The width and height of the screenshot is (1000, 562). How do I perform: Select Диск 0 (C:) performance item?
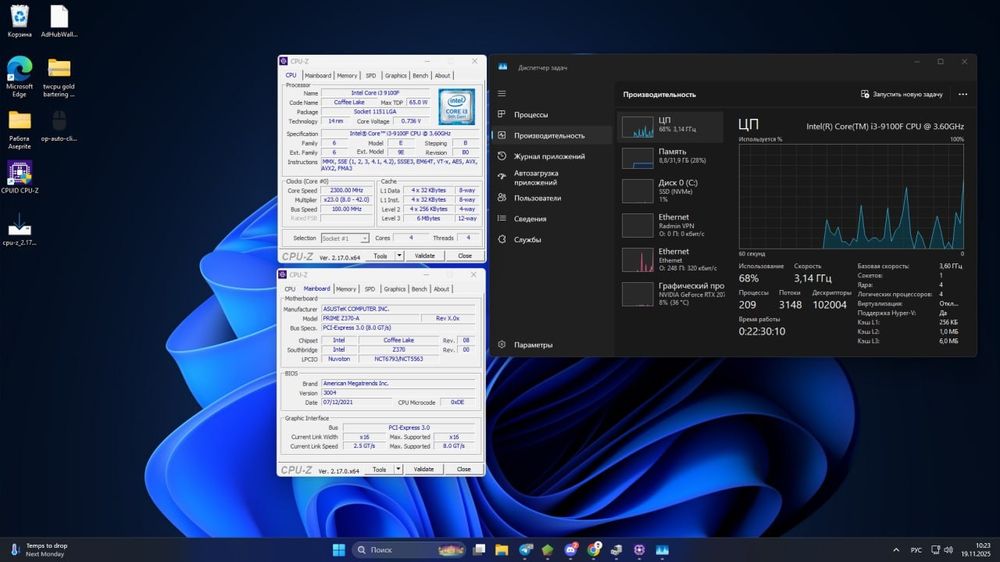(671, 191)
